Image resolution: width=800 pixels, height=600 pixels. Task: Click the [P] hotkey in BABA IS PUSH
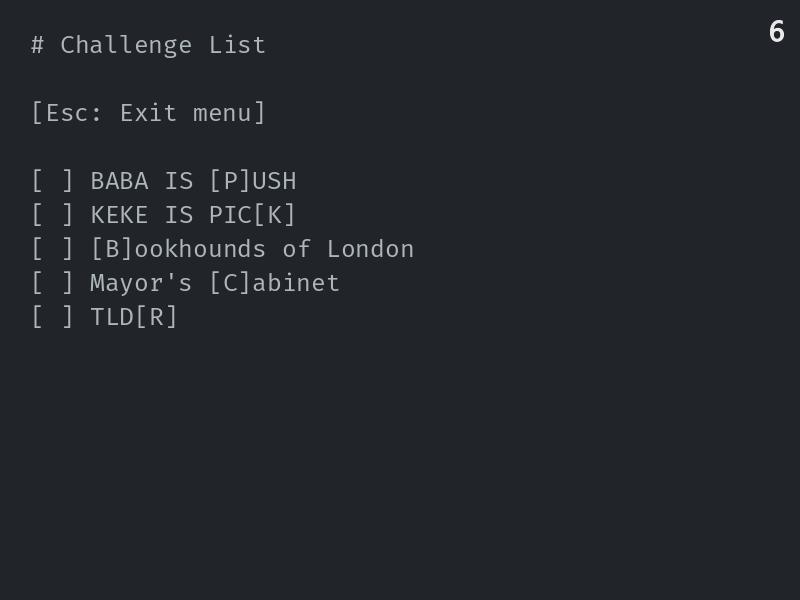coord(230,181)
